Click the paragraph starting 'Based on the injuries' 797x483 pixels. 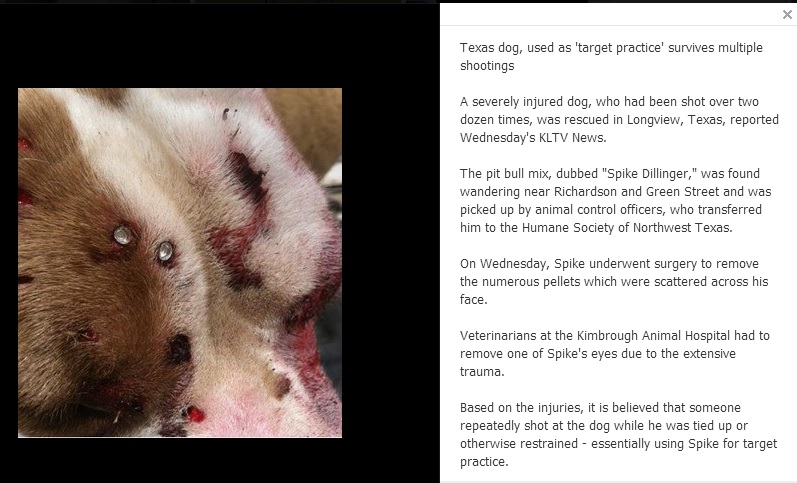click(x=619, y=434)
